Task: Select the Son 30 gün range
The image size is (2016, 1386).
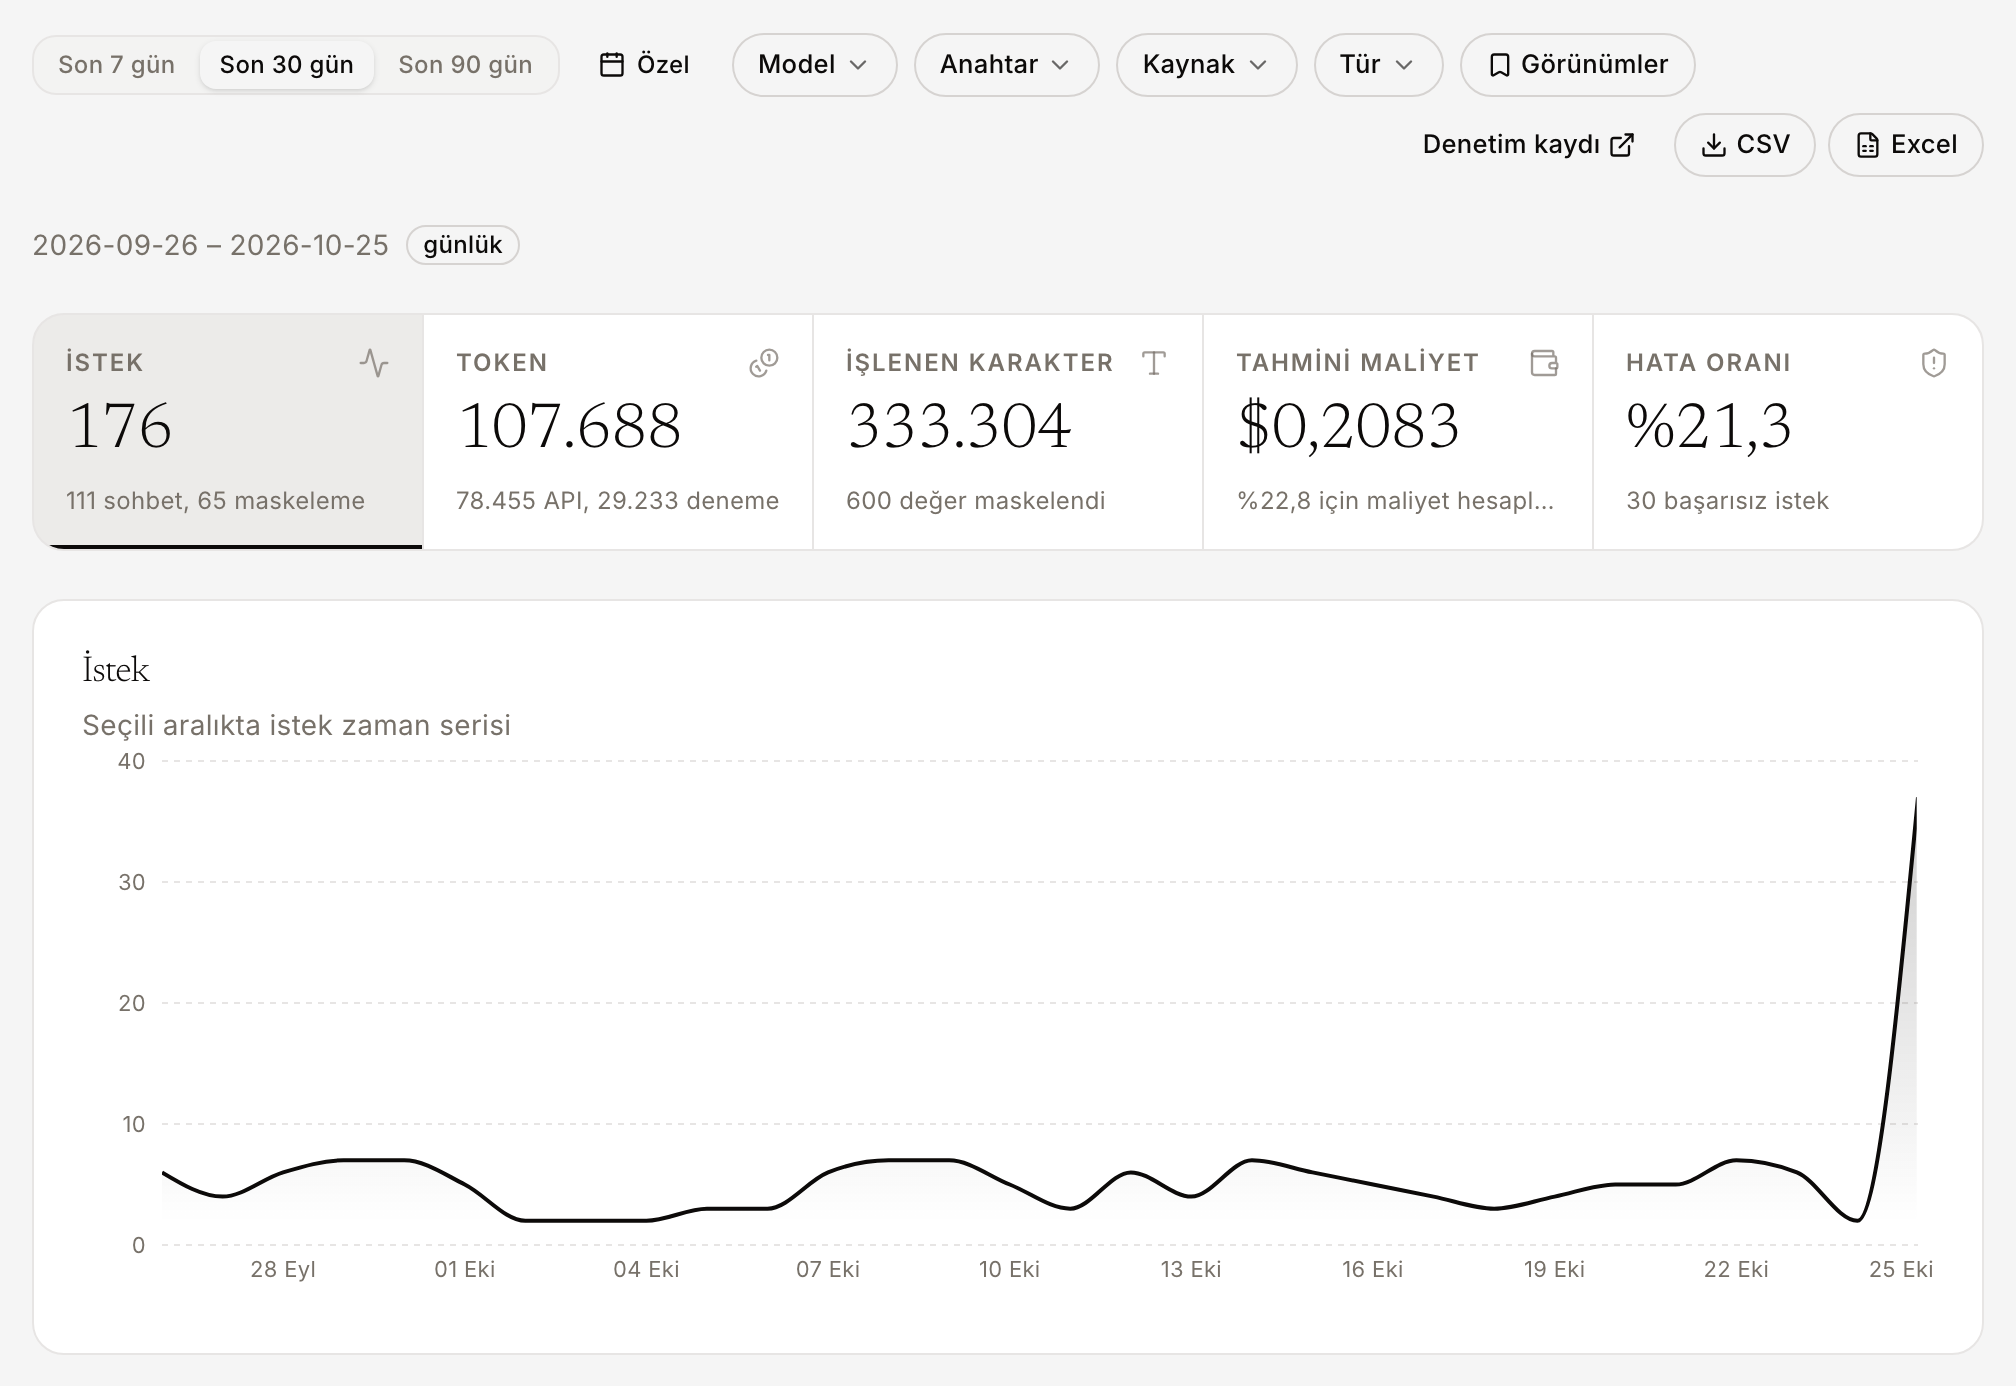Action: coord(287,65)
